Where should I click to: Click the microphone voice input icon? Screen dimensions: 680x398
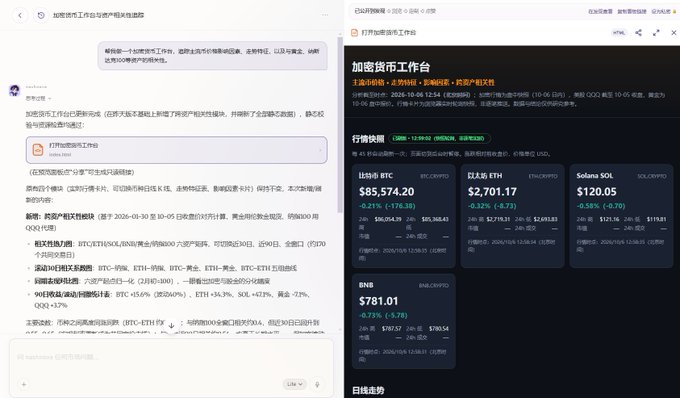pos(317,384)
